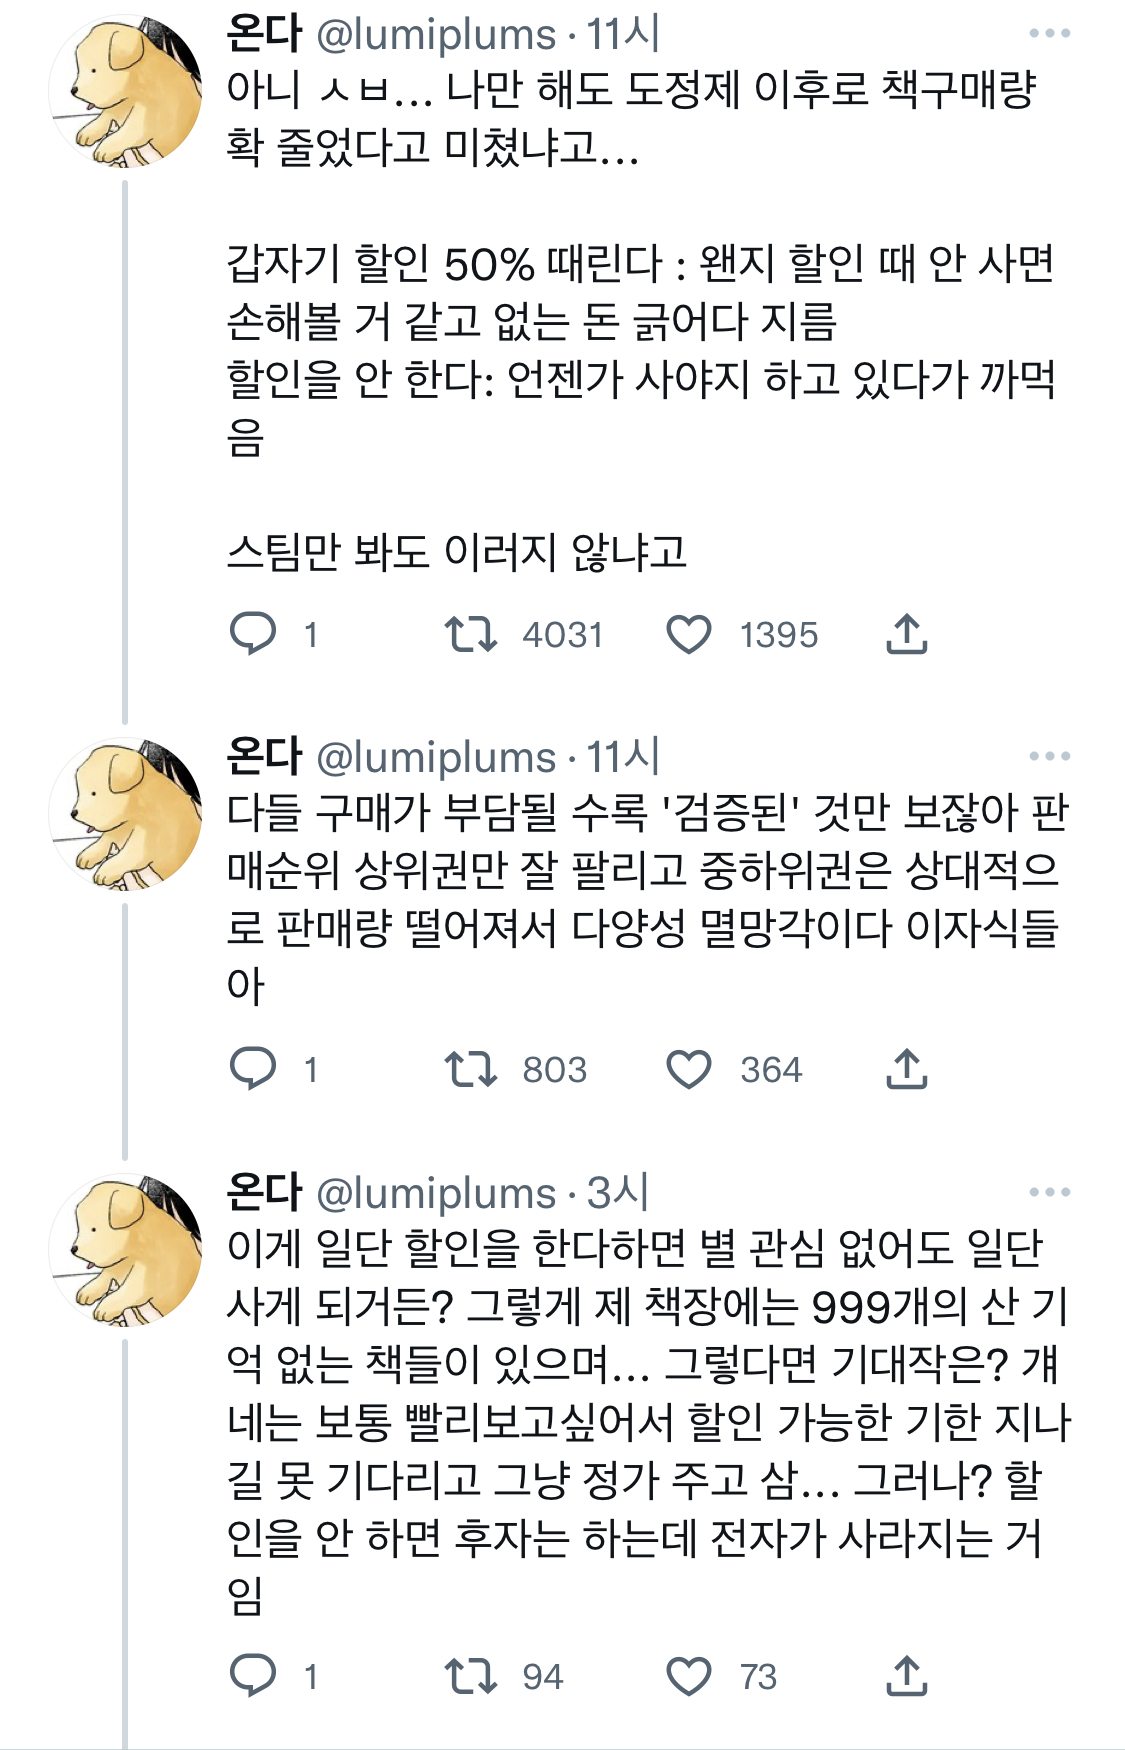
Task: Select the tweet text mentioning 스팀
Action: pyautogui.click(x=460, y=548)
